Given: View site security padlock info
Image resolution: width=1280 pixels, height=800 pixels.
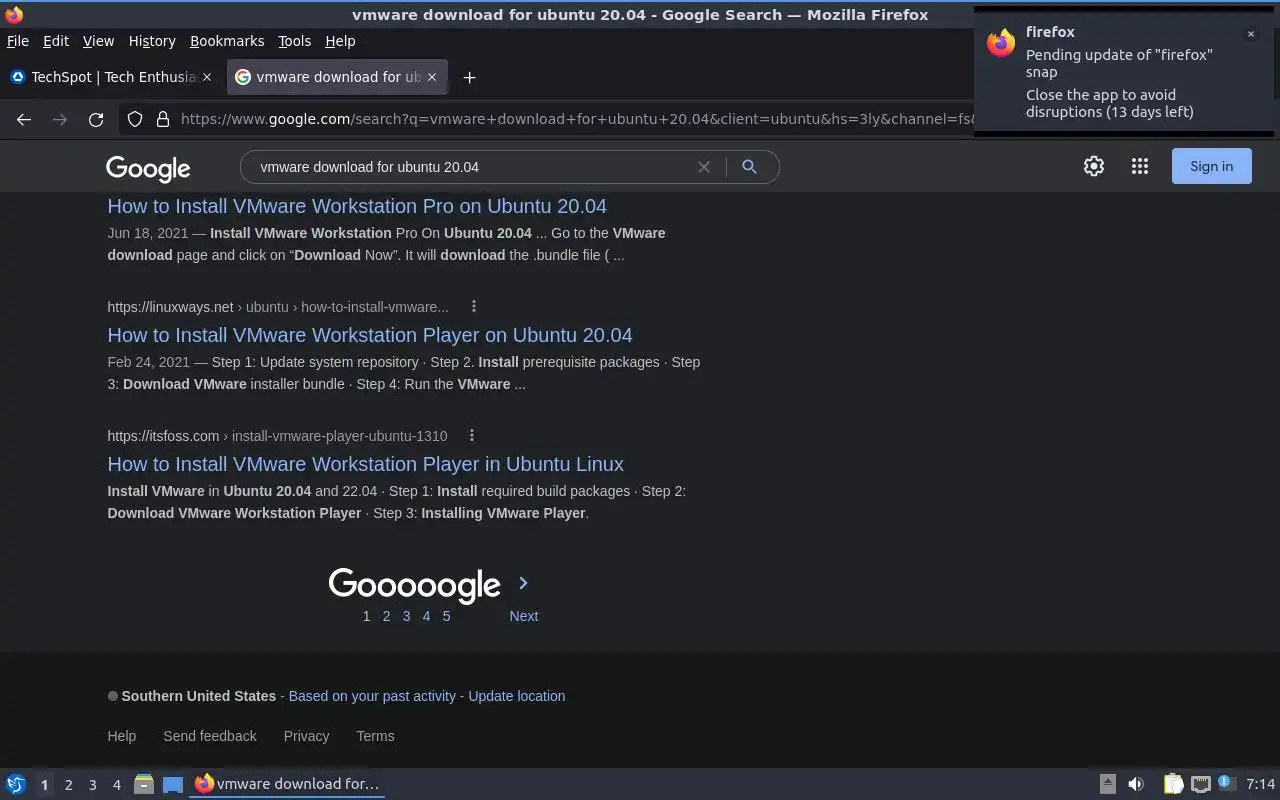Looking at the screenshot, I should point(162,119).
